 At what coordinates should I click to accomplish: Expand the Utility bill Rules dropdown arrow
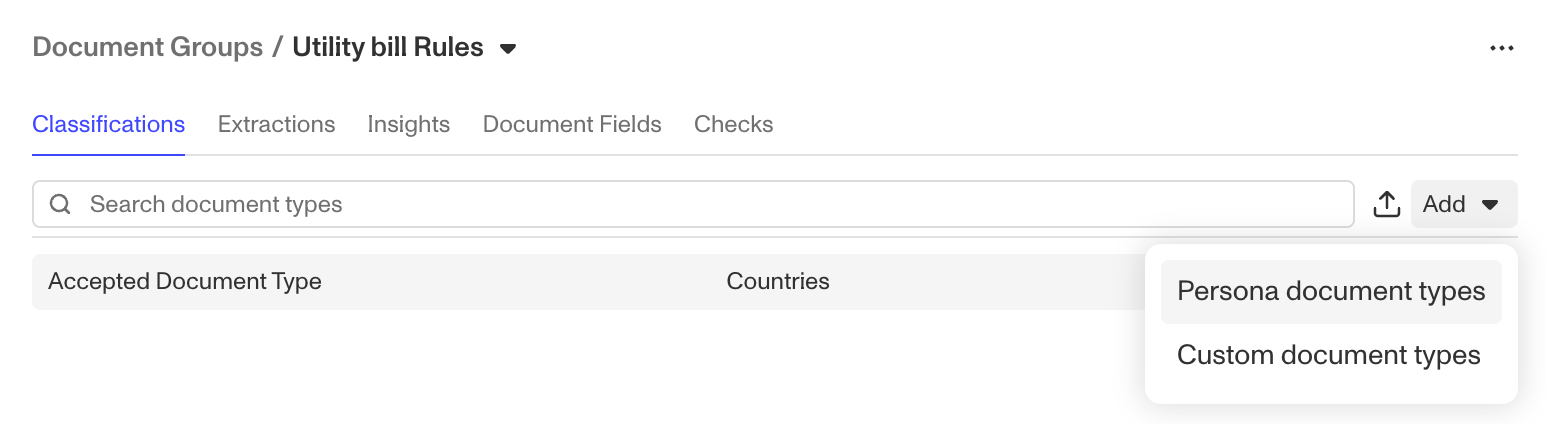tap(508, 48)
